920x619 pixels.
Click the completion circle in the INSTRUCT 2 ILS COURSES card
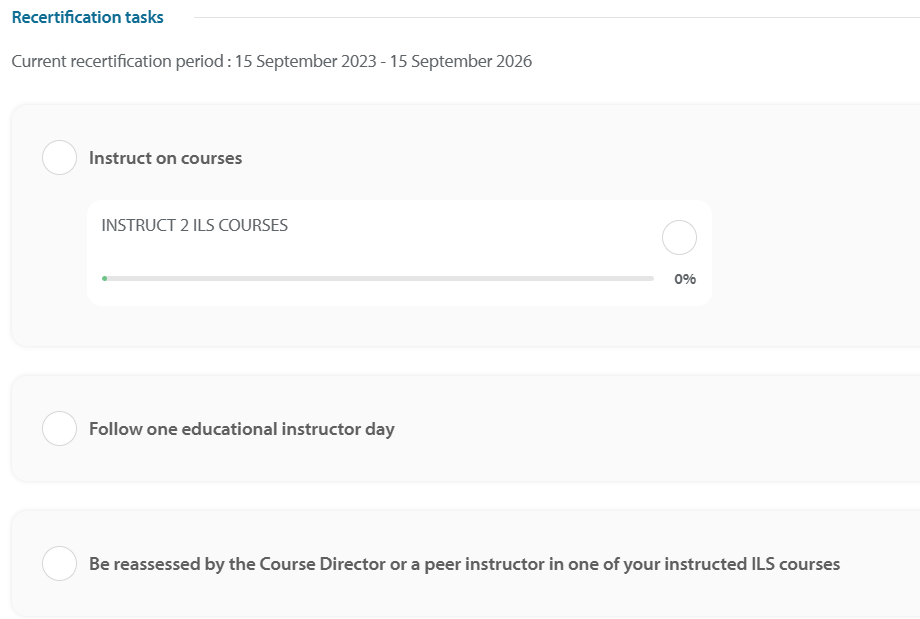point(679,238)
